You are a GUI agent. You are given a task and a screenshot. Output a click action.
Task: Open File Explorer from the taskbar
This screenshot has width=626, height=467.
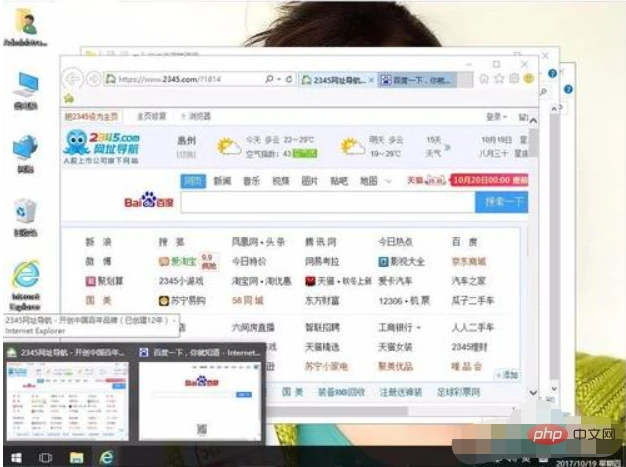coord(76,457)
